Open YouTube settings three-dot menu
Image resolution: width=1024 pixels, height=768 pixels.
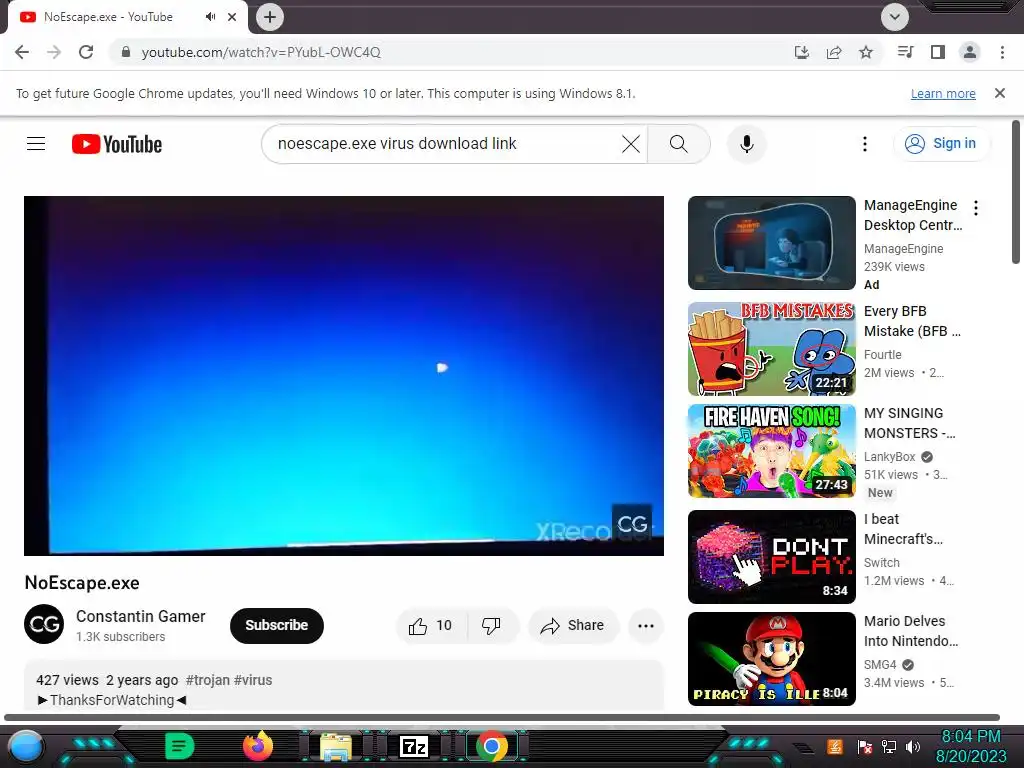[865, 144]
